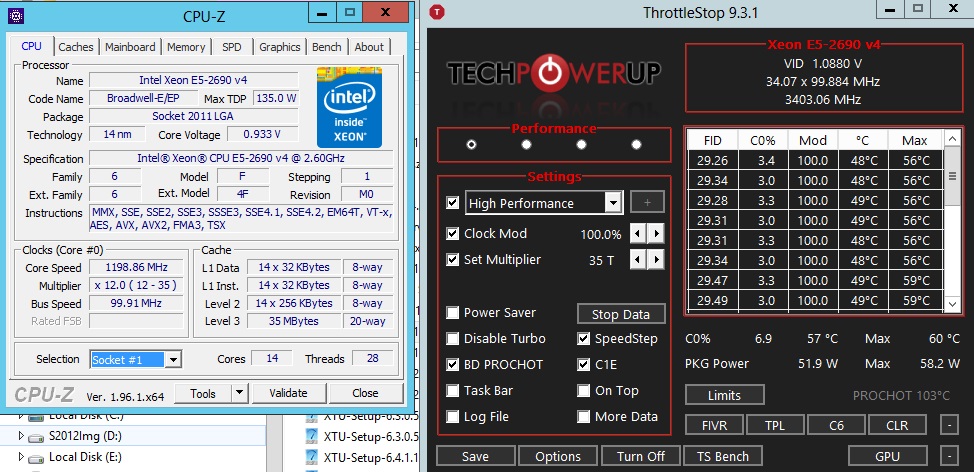Screen dimensions: 974x472
Task: Enable the Disable Turbo checkbox
Action: tap(453, 338)
